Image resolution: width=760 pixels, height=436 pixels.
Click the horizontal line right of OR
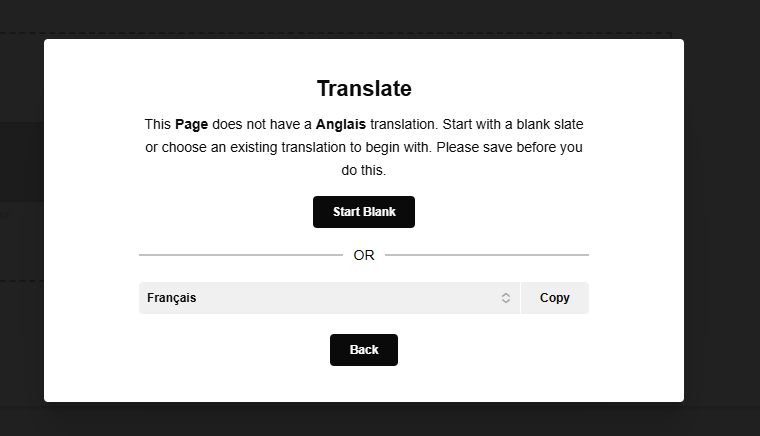pos(487,255)
